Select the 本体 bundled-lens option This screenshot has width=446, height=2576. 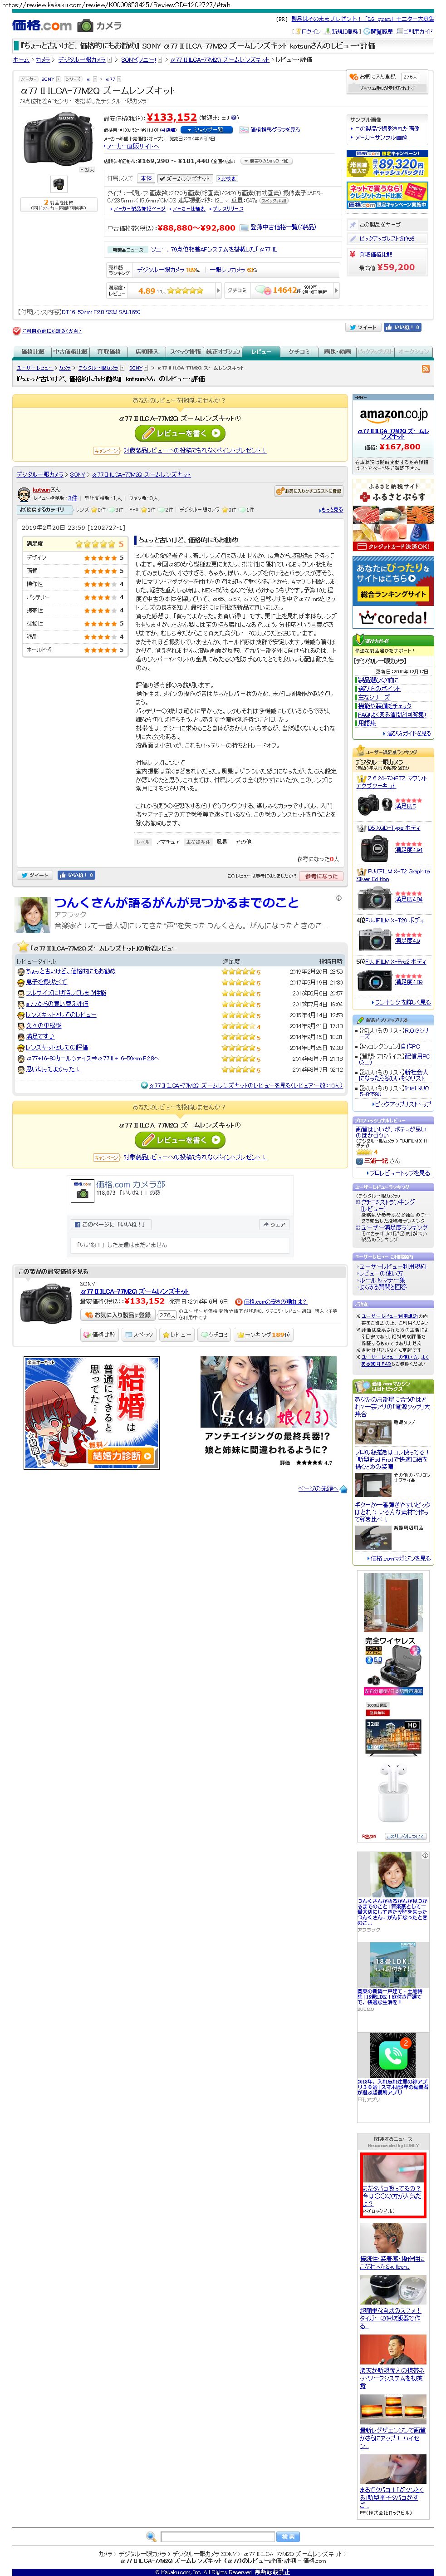coord(146,178)
